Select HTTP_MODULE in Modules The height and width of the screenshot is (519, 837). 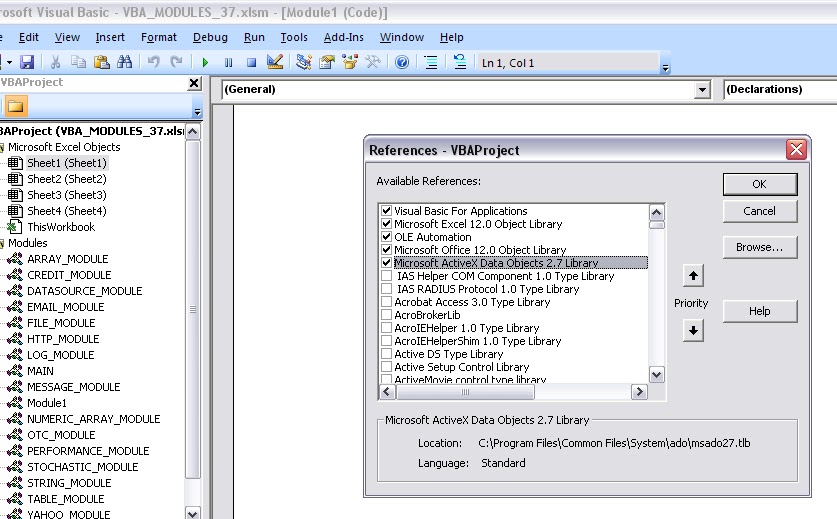[x=63, y=339]
